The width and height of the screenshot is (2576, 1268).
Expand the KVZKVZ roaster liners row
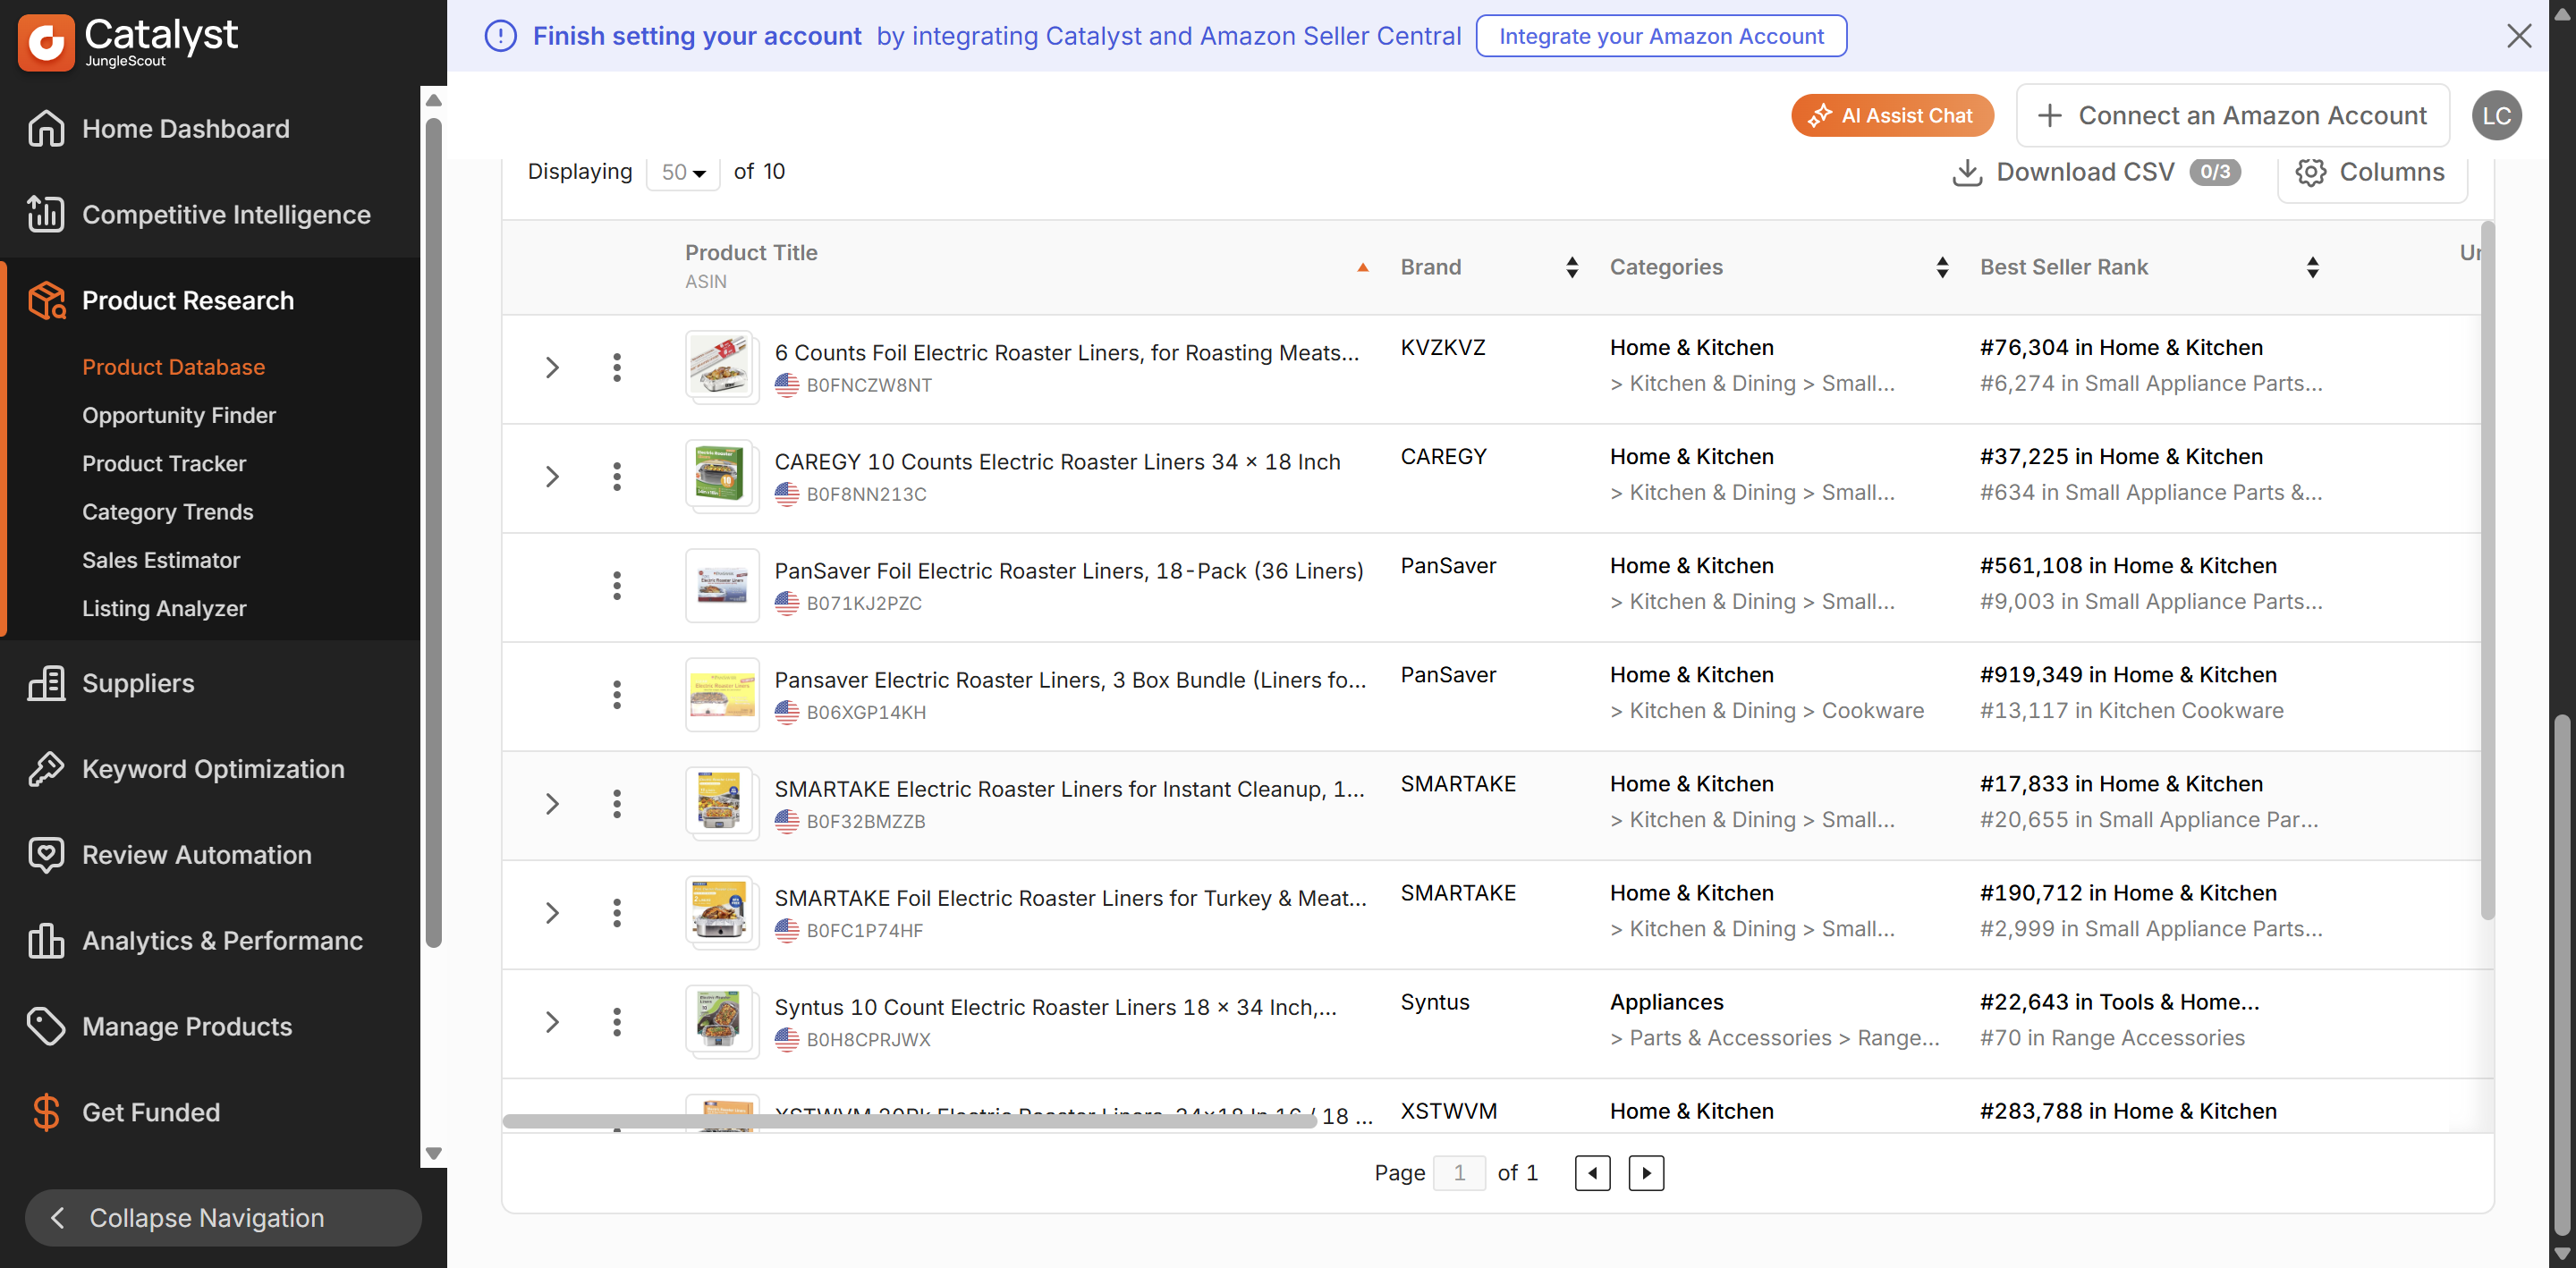click(552, 368)
